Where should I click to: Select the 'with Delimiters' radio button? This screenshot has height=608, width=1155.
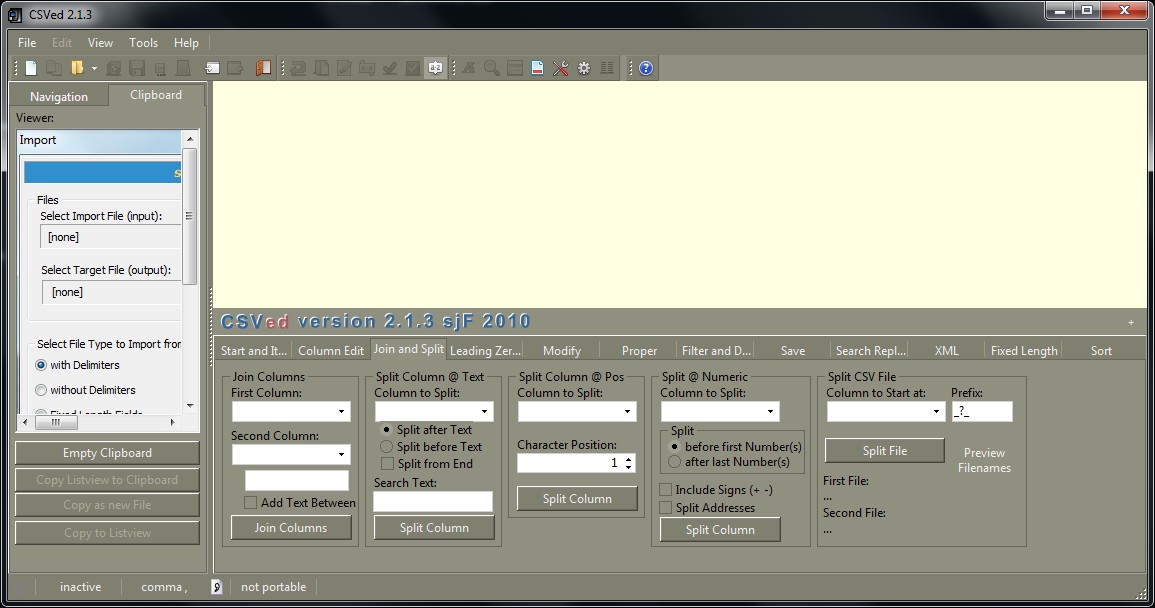click(41, 365)
